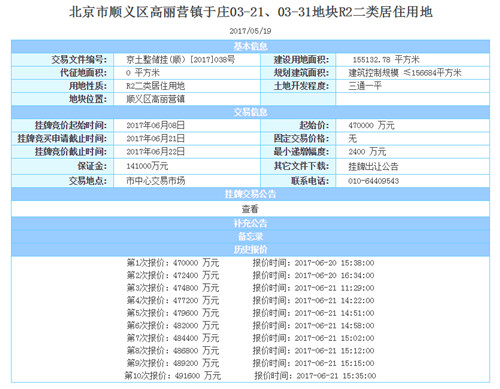
Task: Select the deposit value 141000万元
Action: (147, 166)
